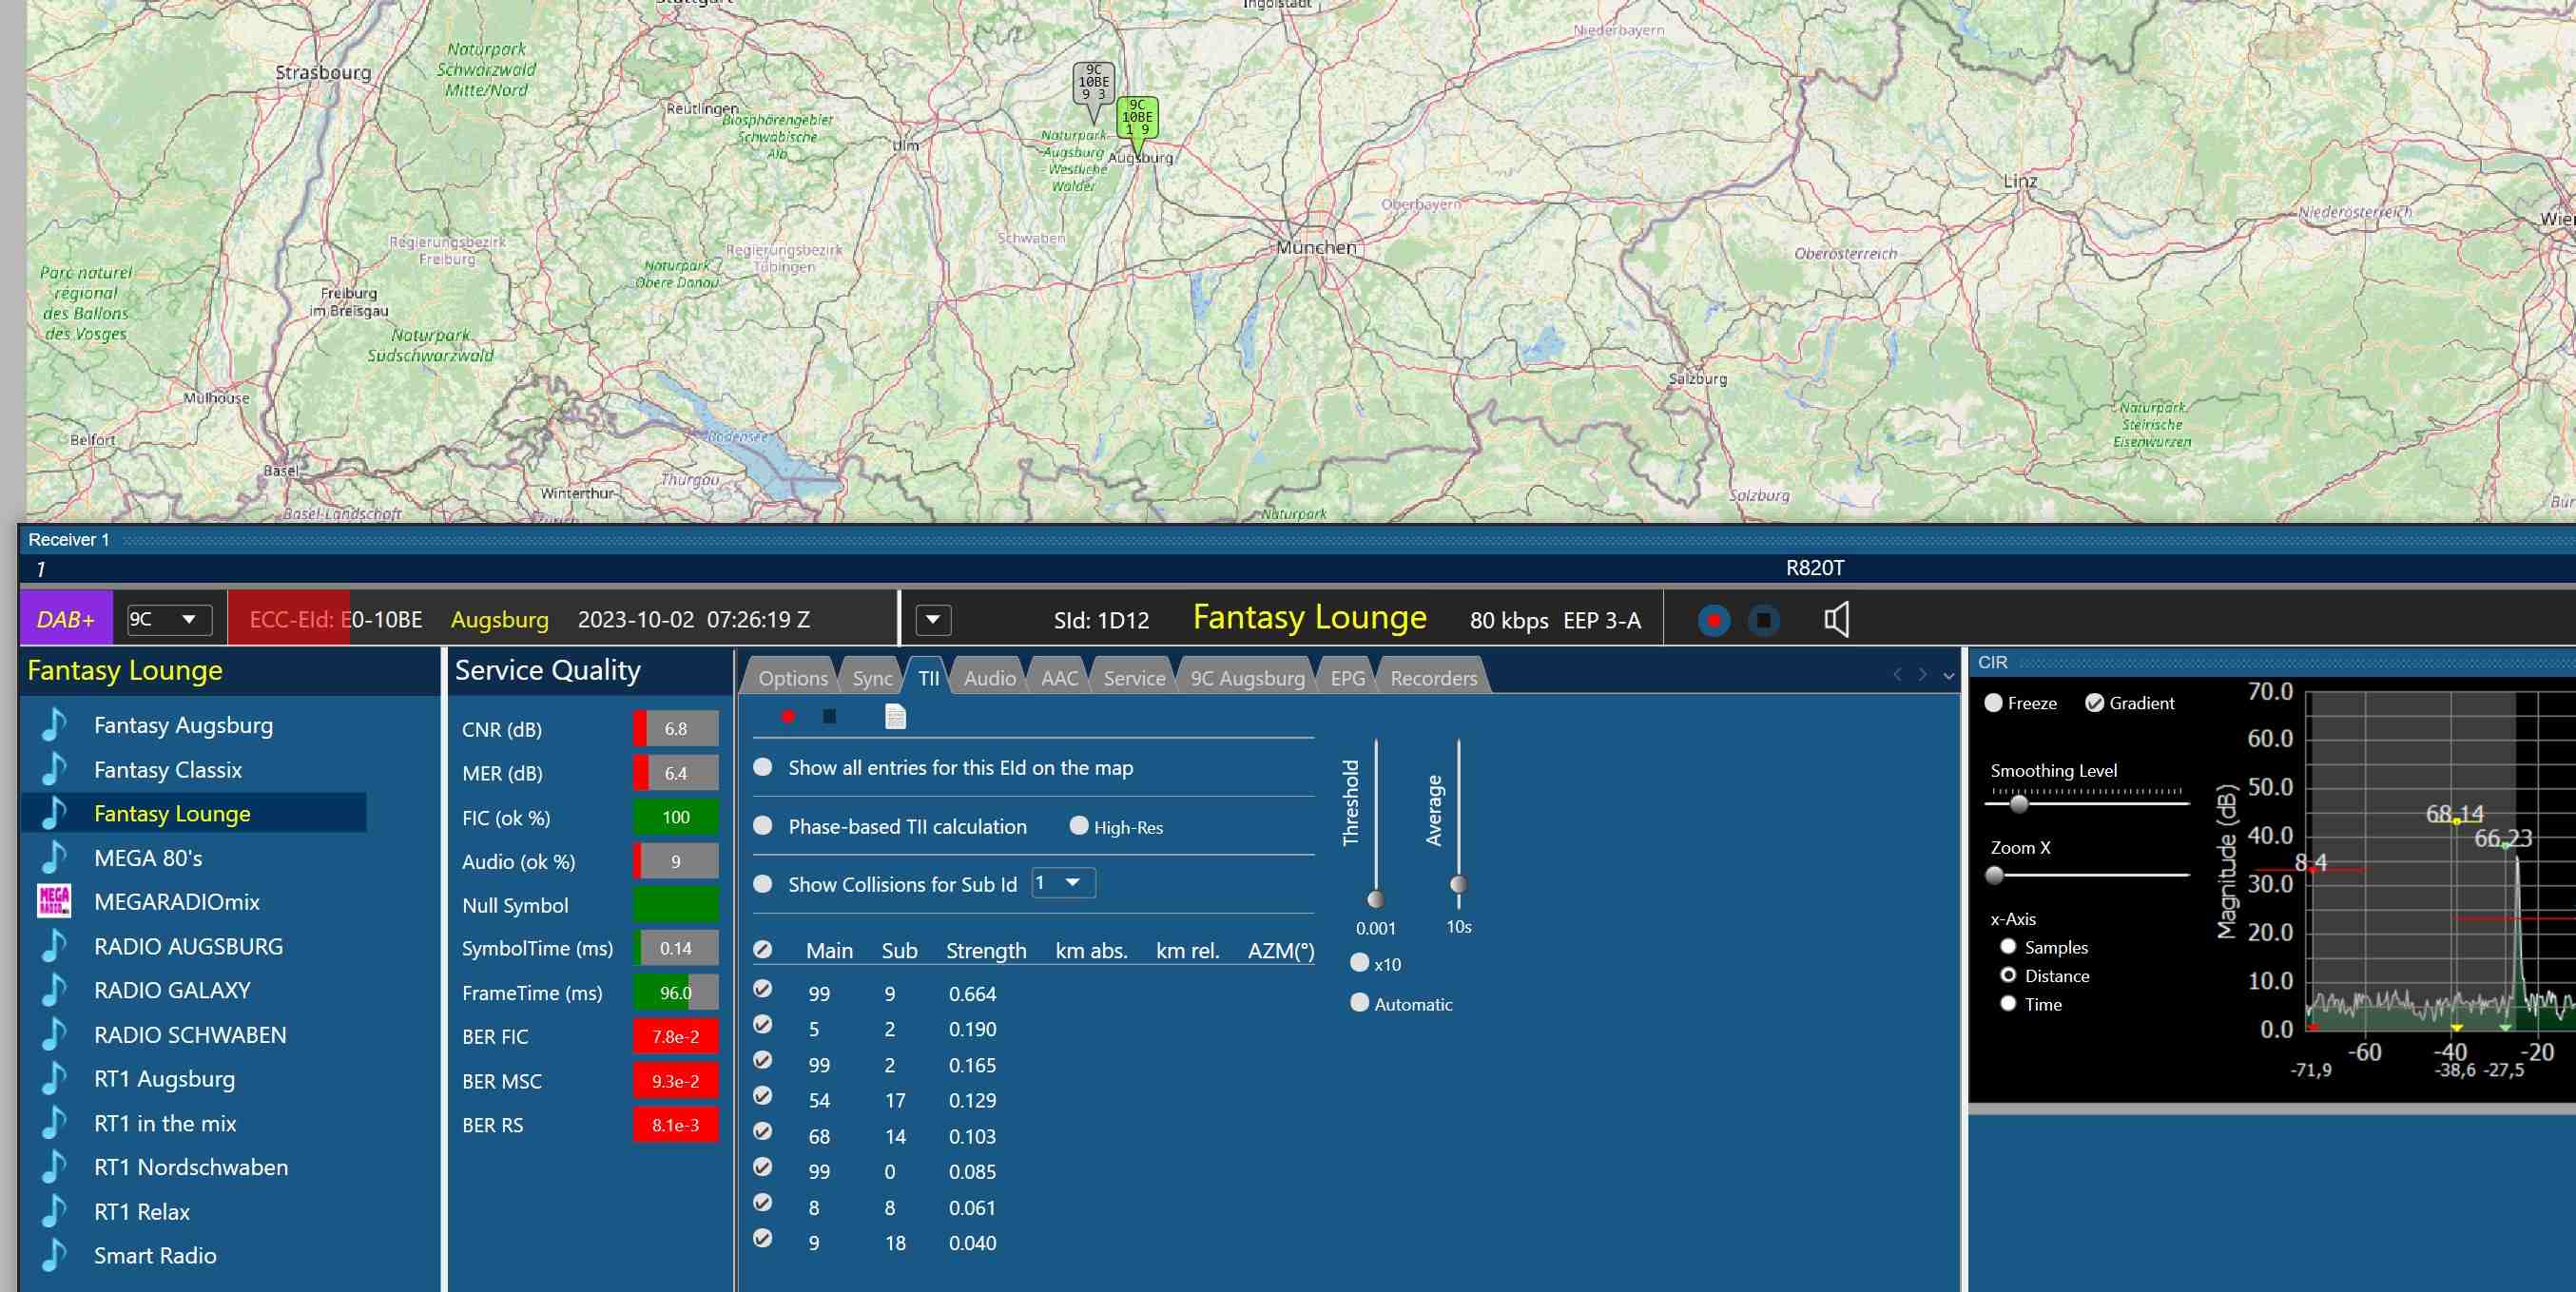Switch to the Sync tab
2576x1292 pixels.
[x=872, y=678]
